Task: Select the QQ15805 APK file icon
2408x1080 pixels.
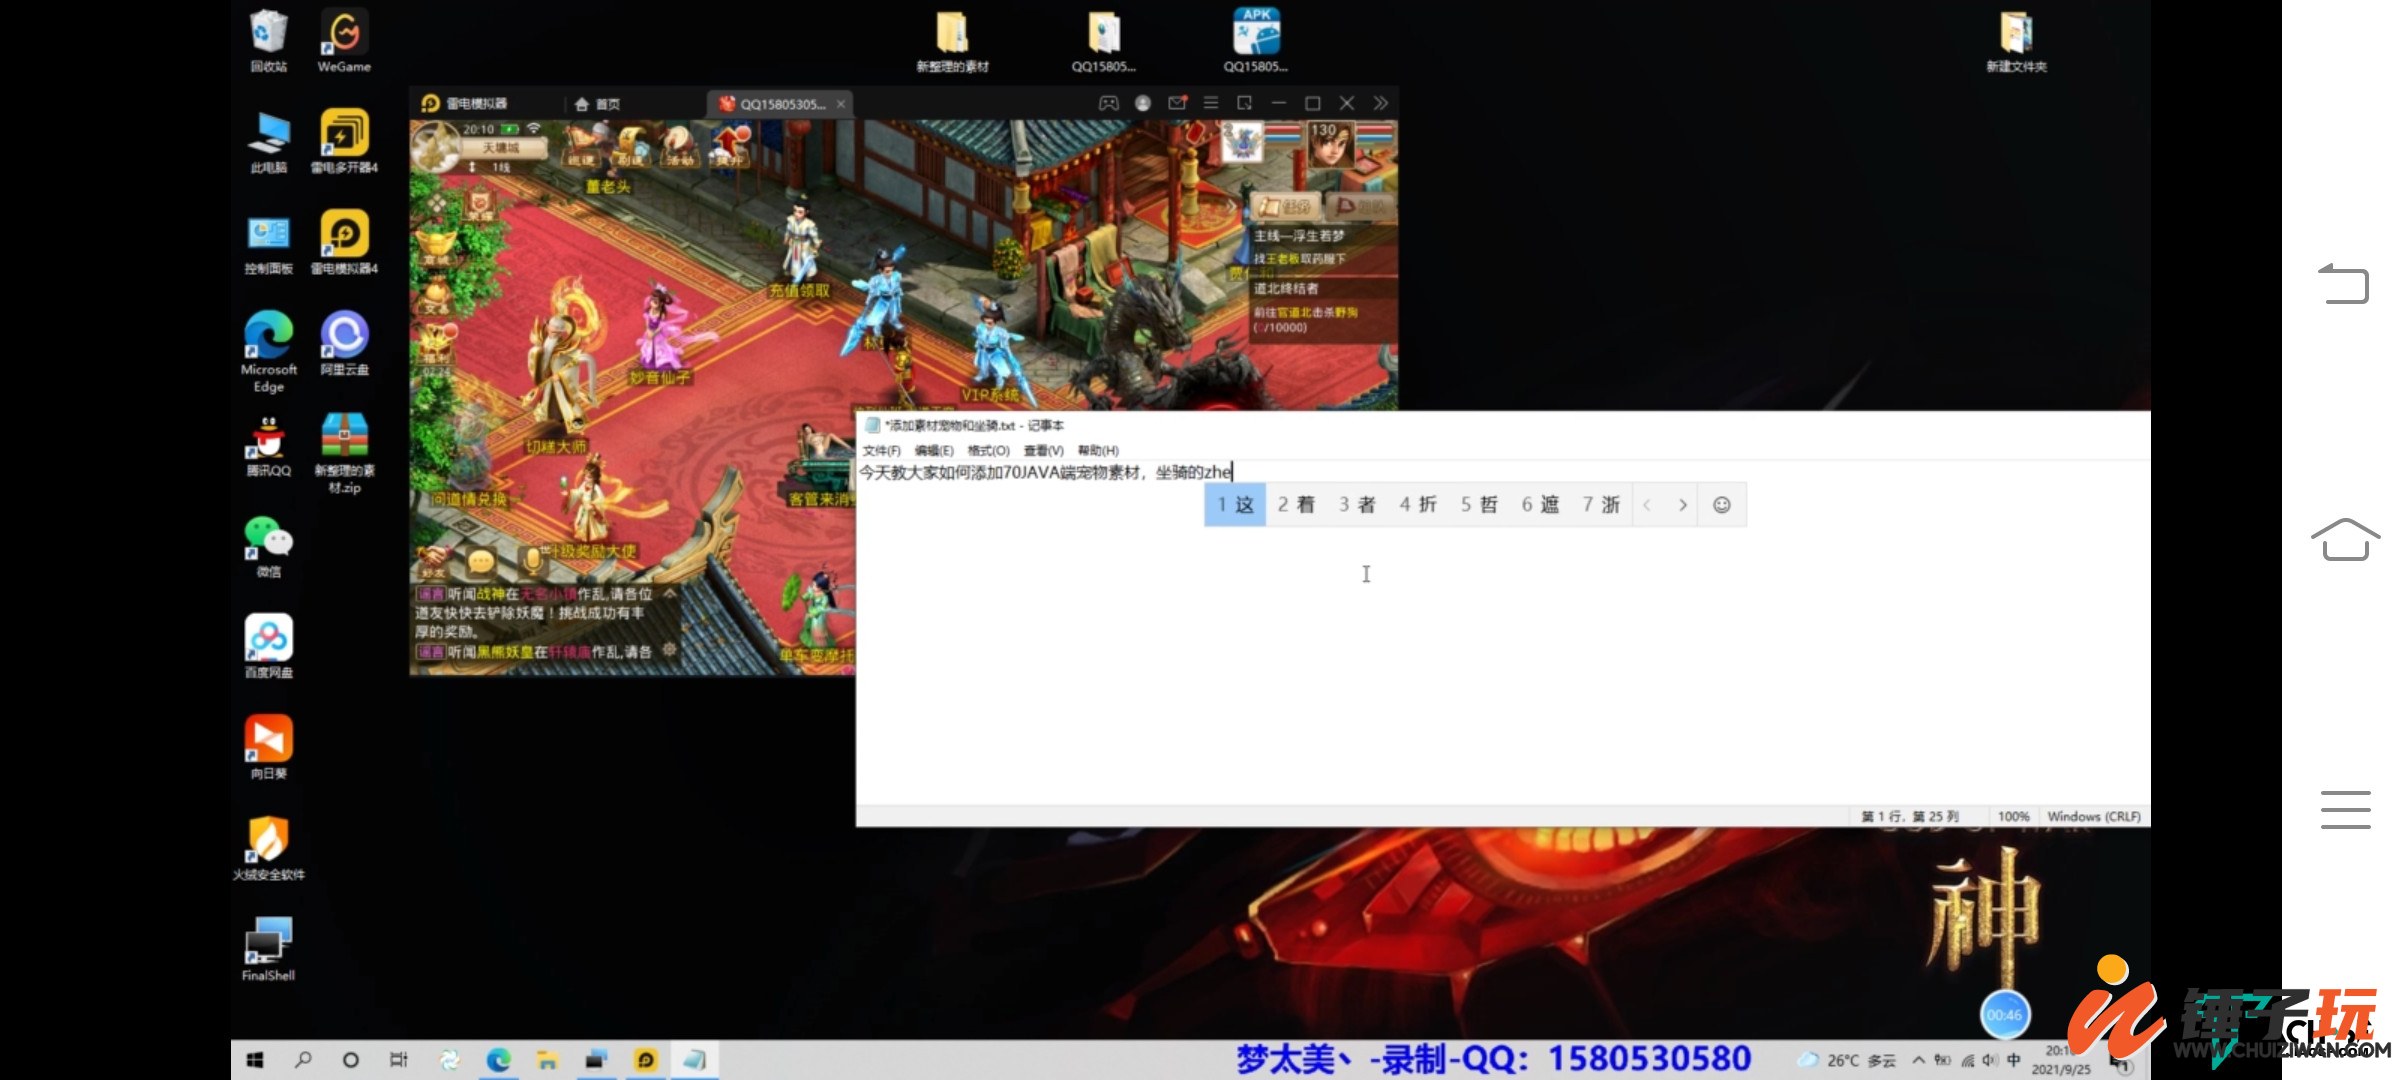Action: tap(1256, 41)
